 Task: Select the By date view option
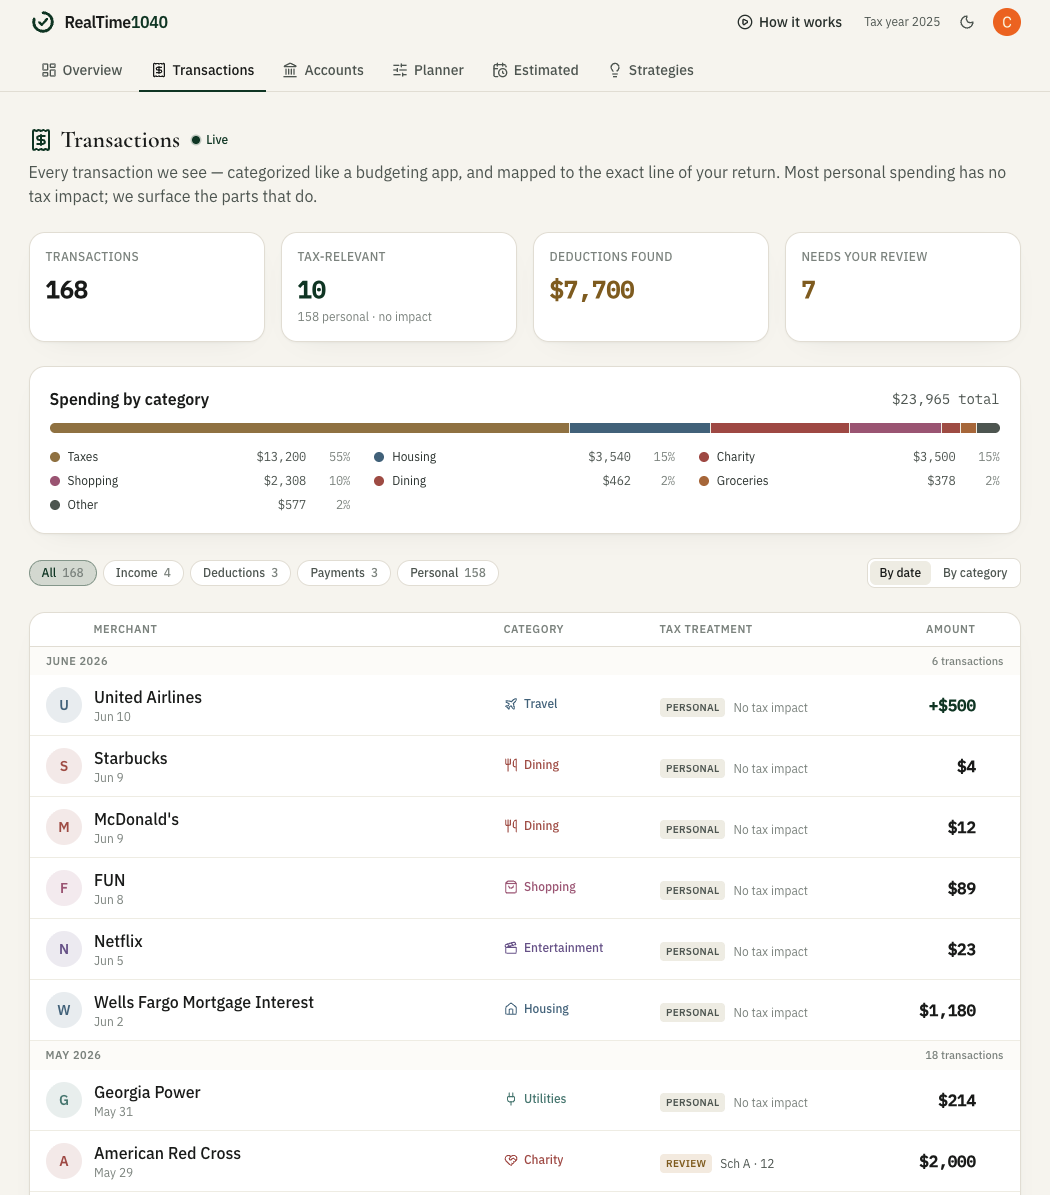point(900,573)
